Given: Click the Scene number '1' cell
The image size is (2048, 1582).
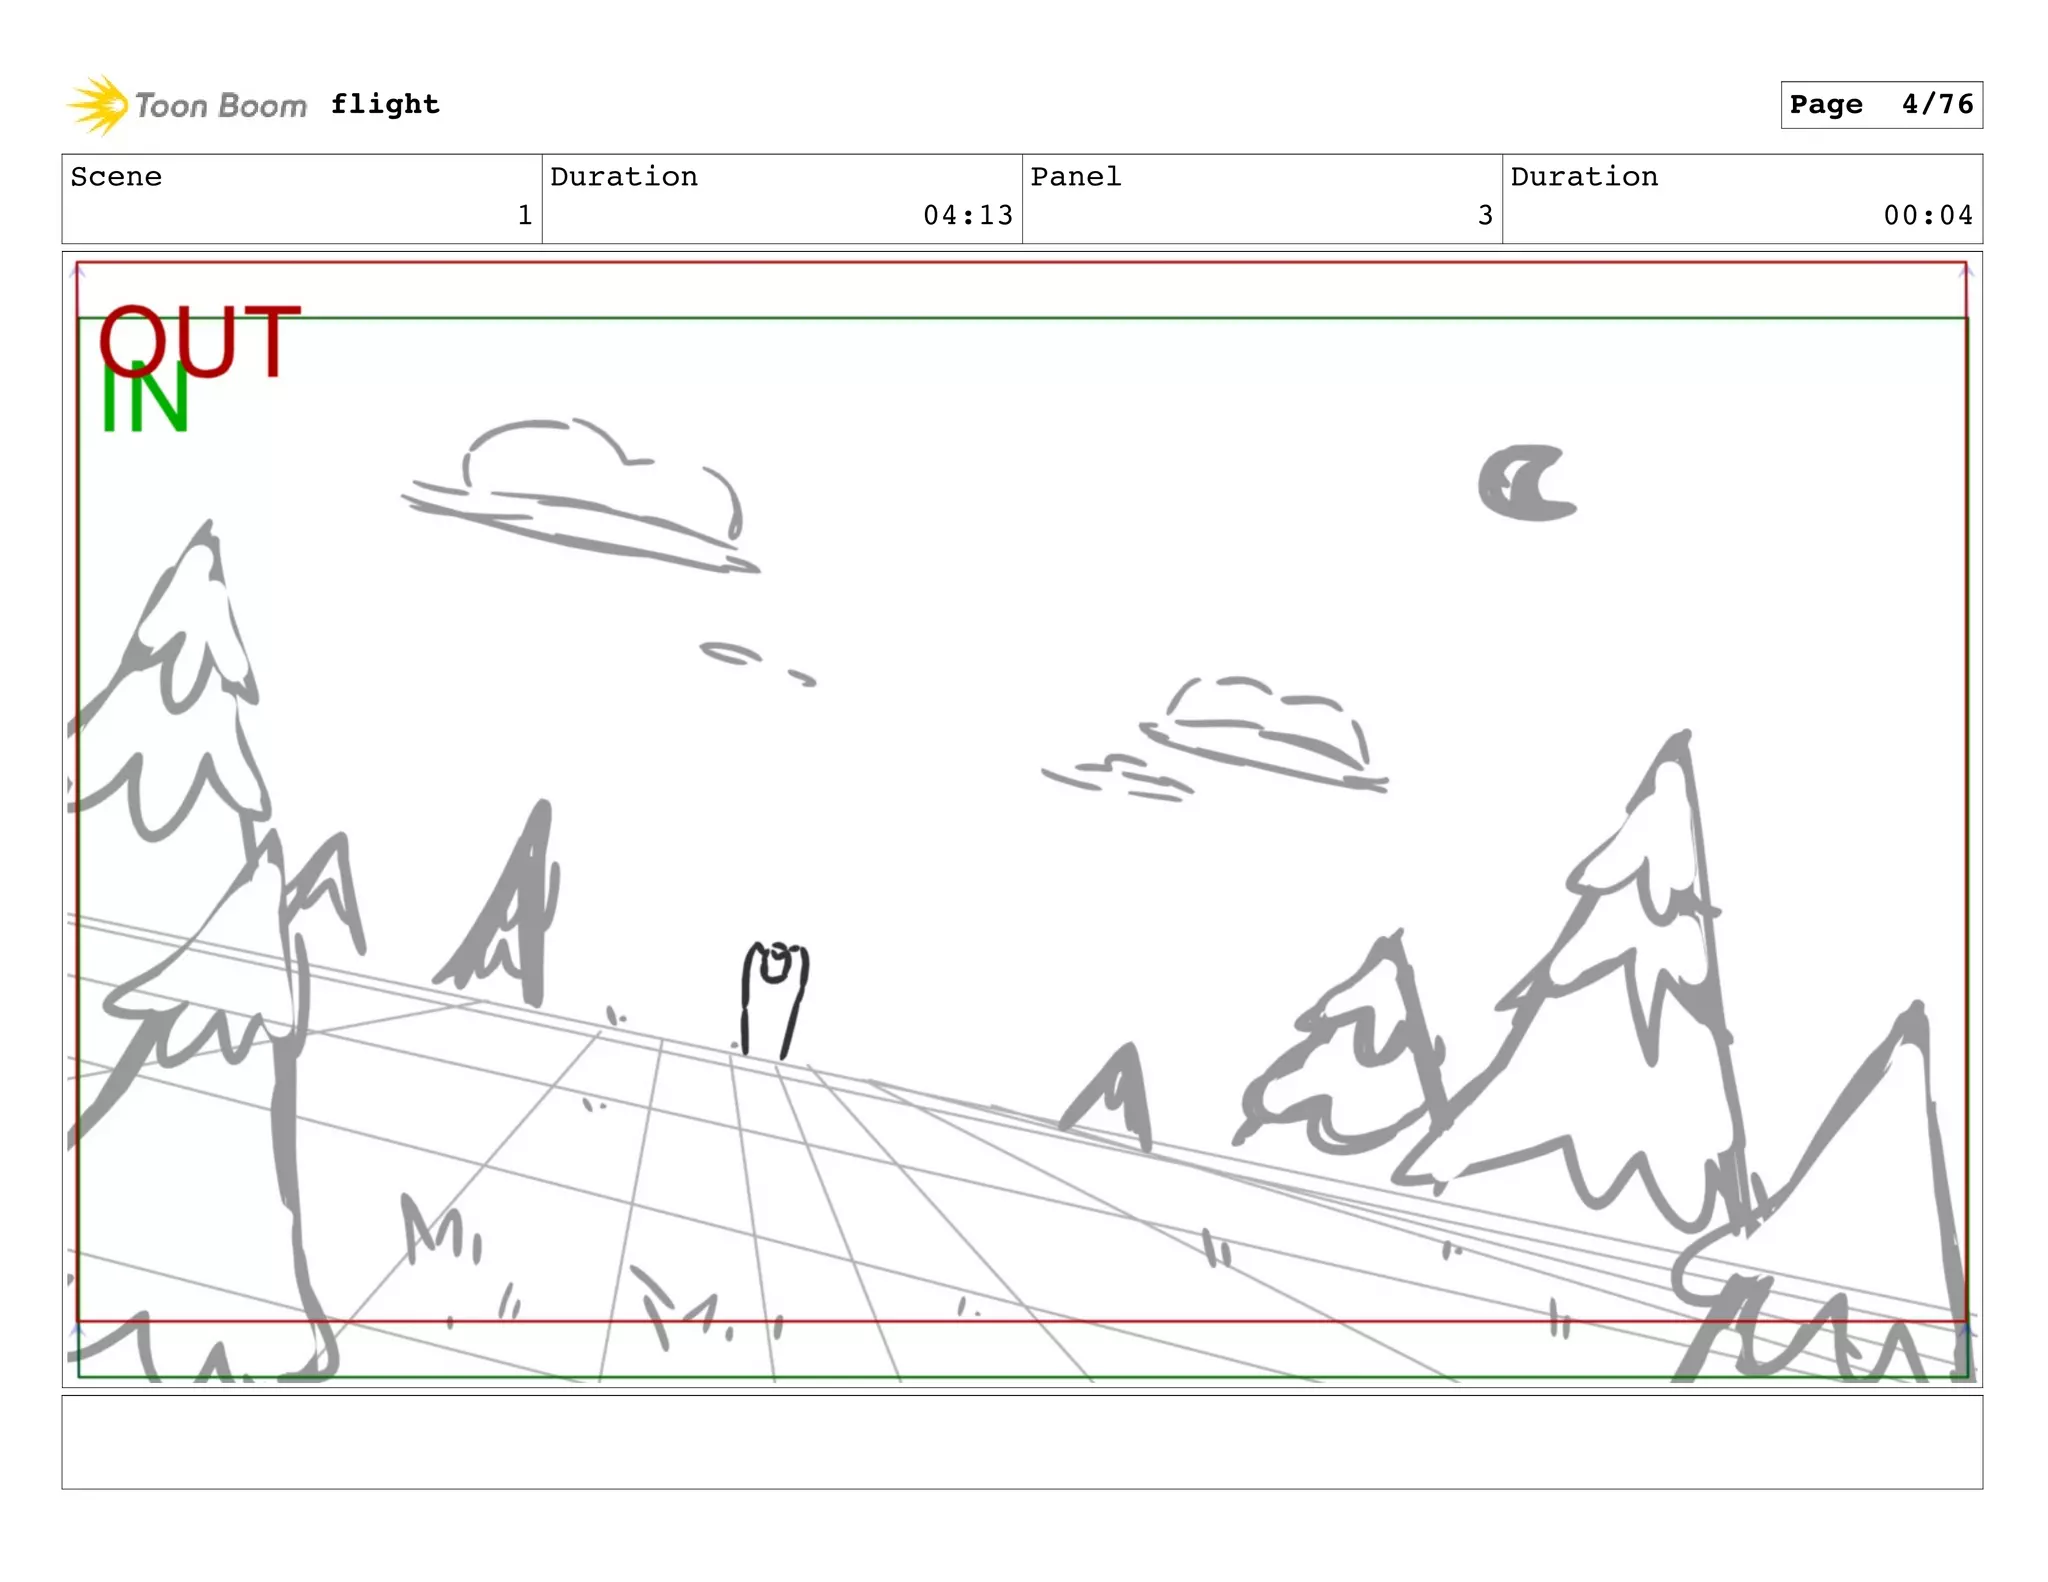Looking at the screenshot, I should pos(302,199).
